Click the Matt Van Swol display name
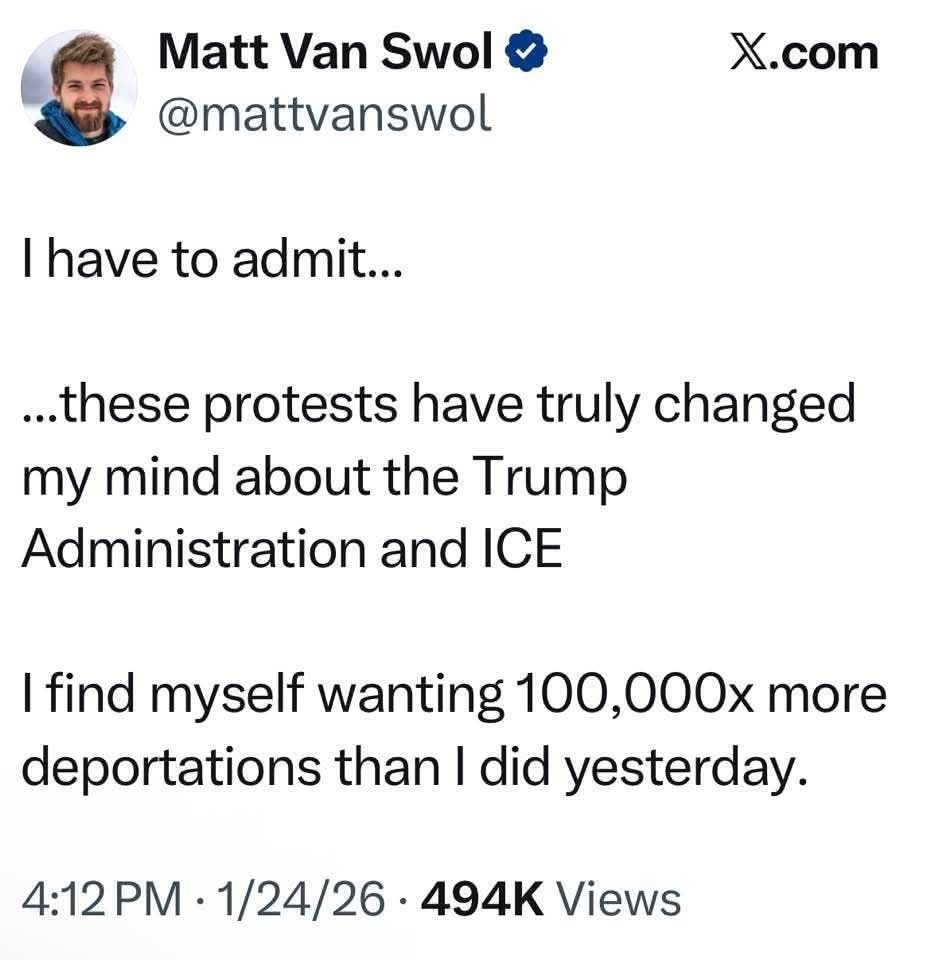This screenshot has width=931, height=960. [x=325, y=52]
